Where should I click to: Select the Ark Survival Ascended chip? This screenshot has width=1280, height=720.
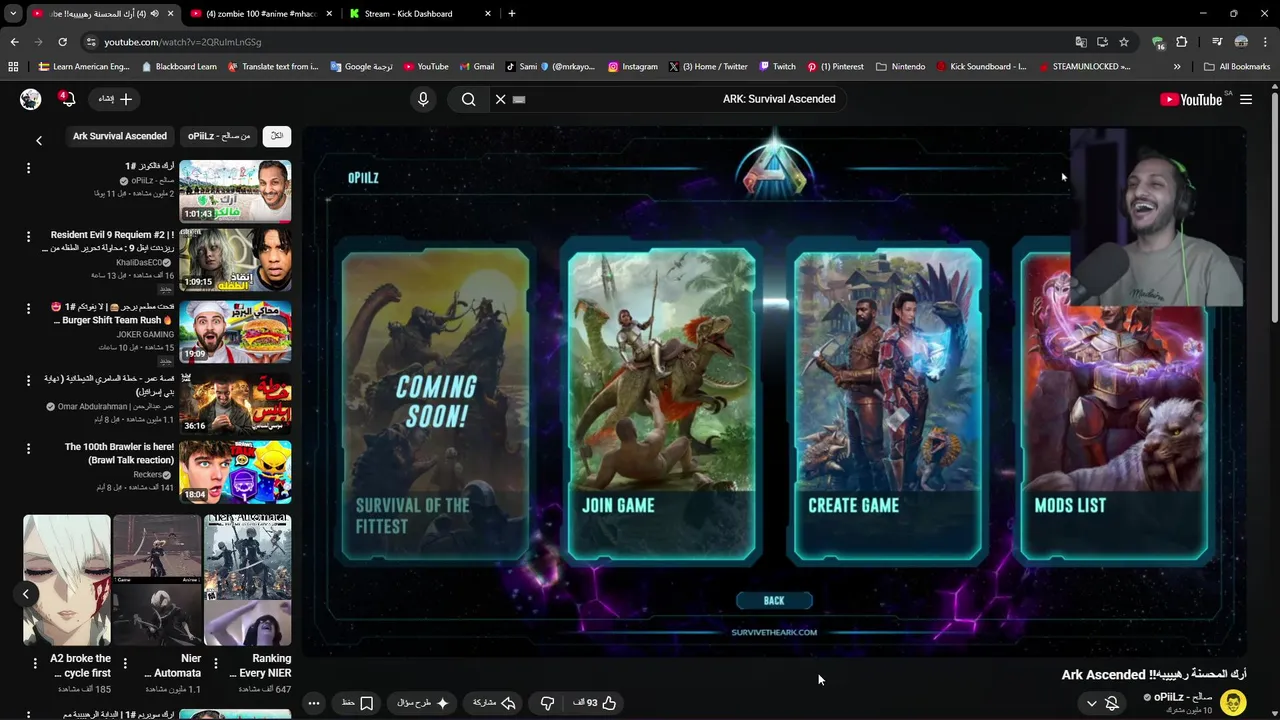pyautogui.click(x=119, y=136)
